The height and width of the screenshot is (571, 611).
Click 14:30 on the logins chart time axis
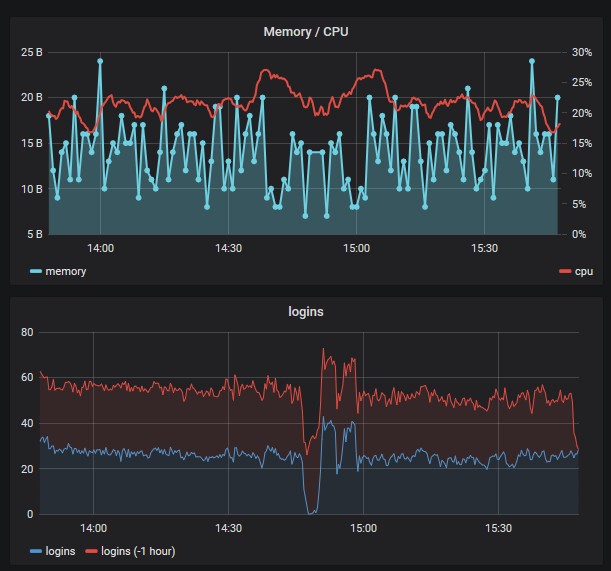point(228,528)
